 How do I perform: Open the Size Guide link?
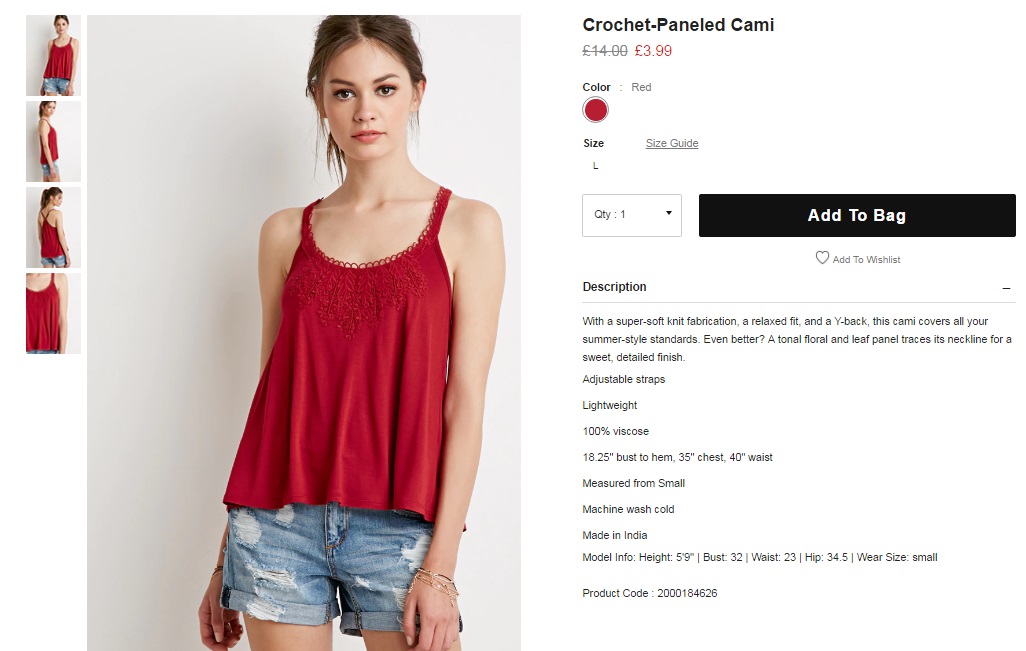pyautogui.click(x=671, y=143)
